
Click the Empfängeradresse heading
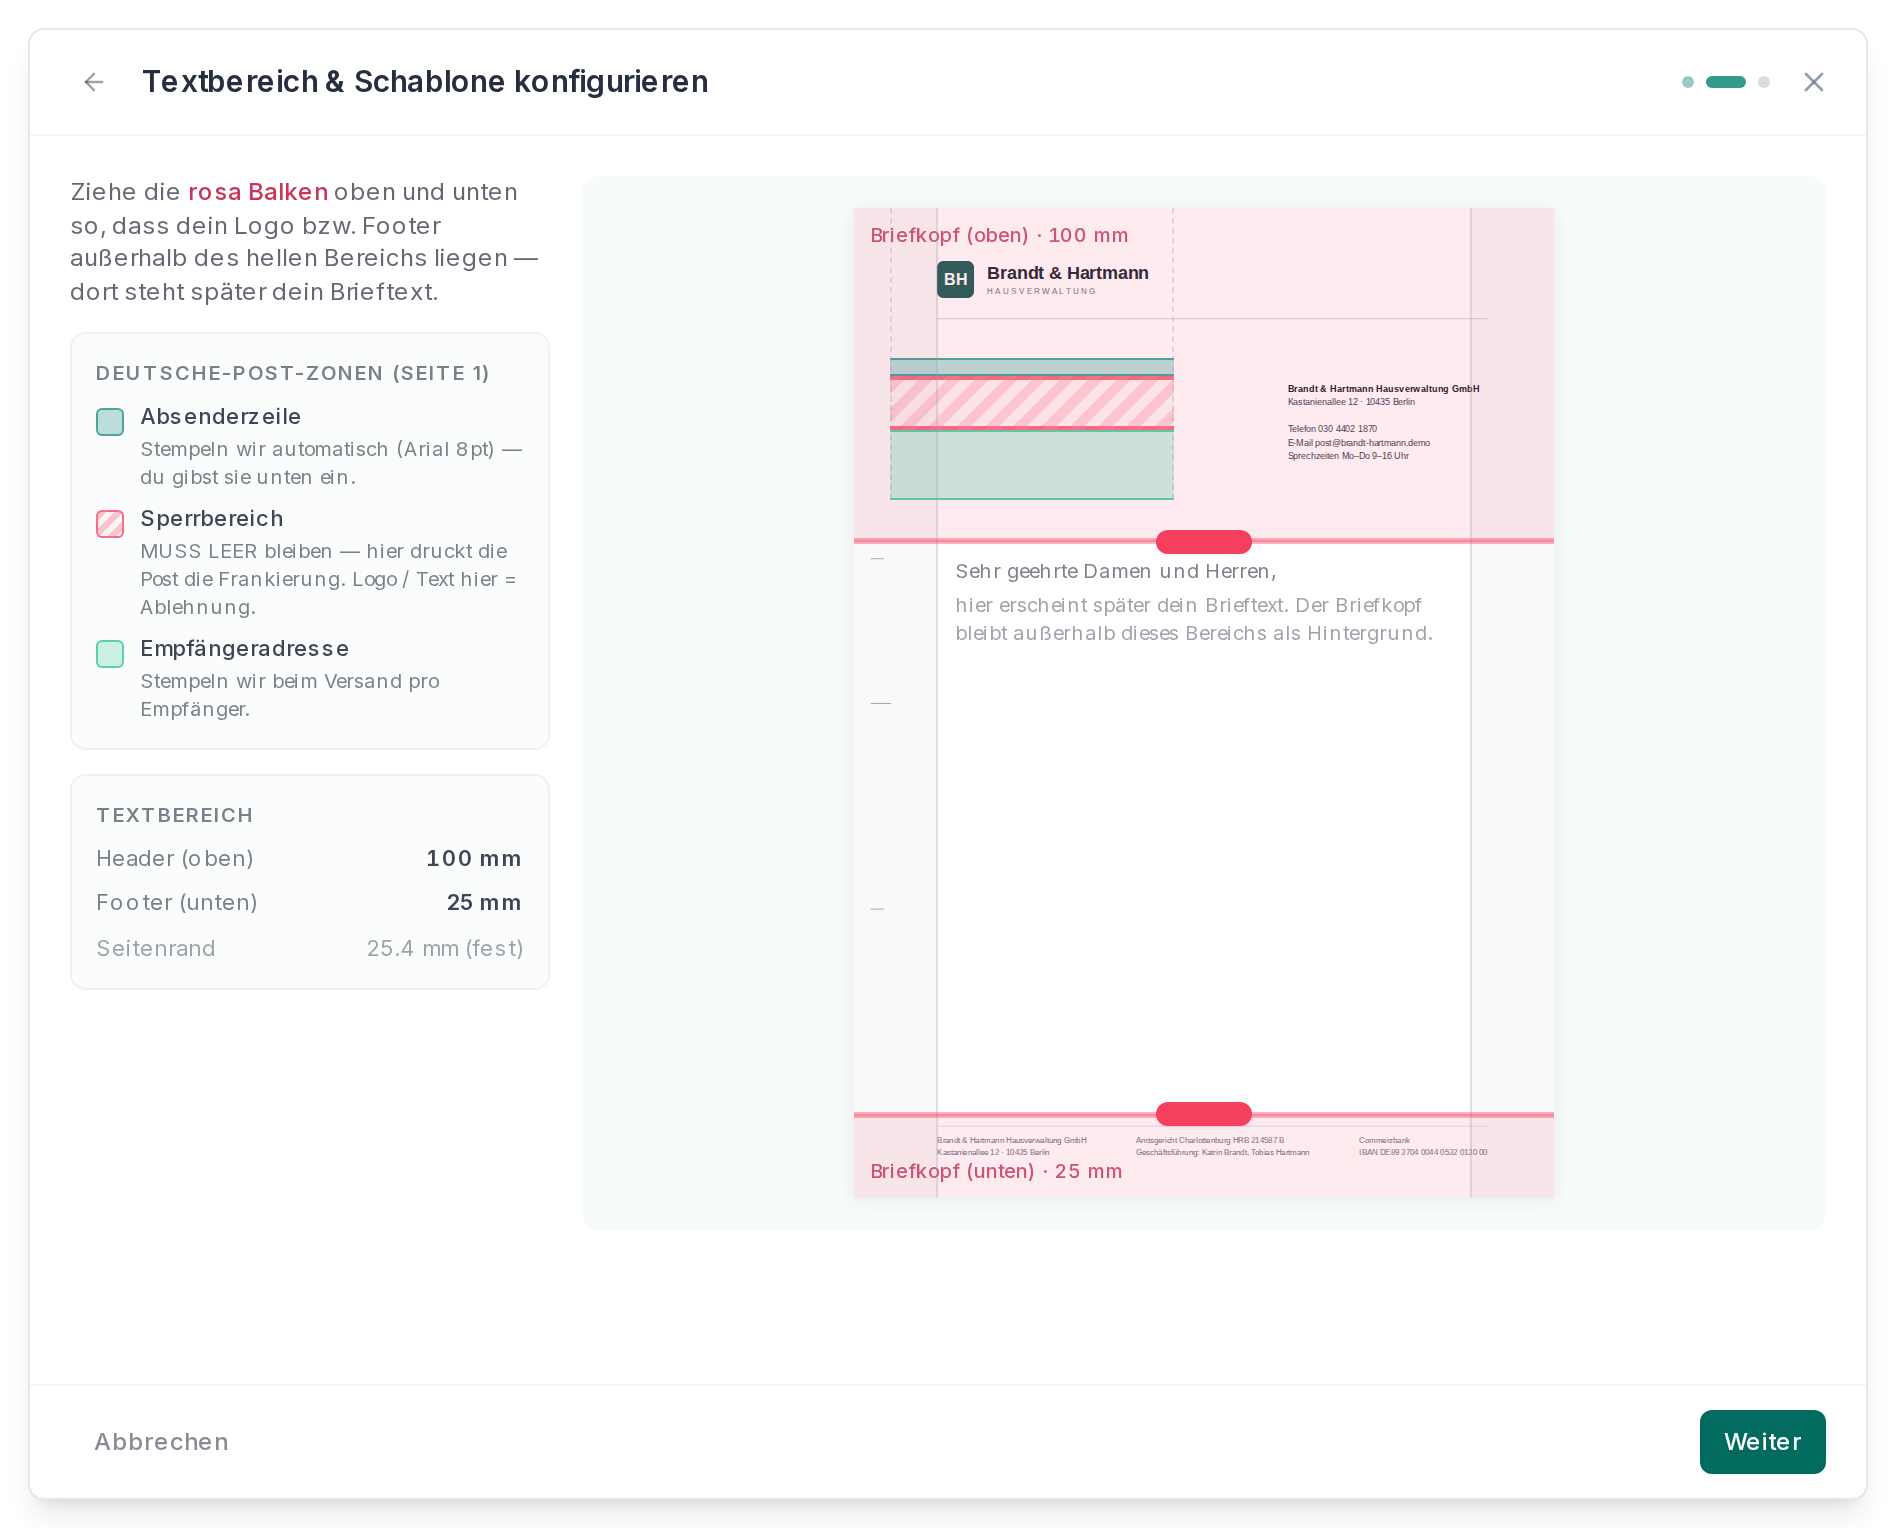[245, 648]
